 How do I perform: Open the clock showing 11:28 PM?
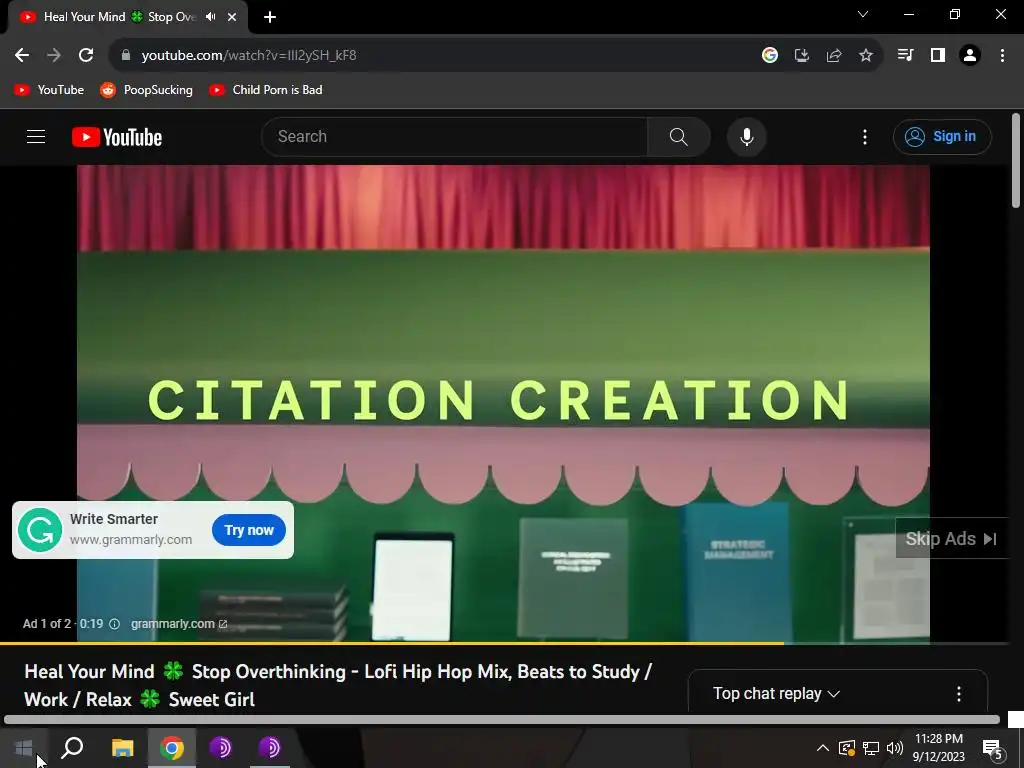pyautogui.click(x=938, y=748)
